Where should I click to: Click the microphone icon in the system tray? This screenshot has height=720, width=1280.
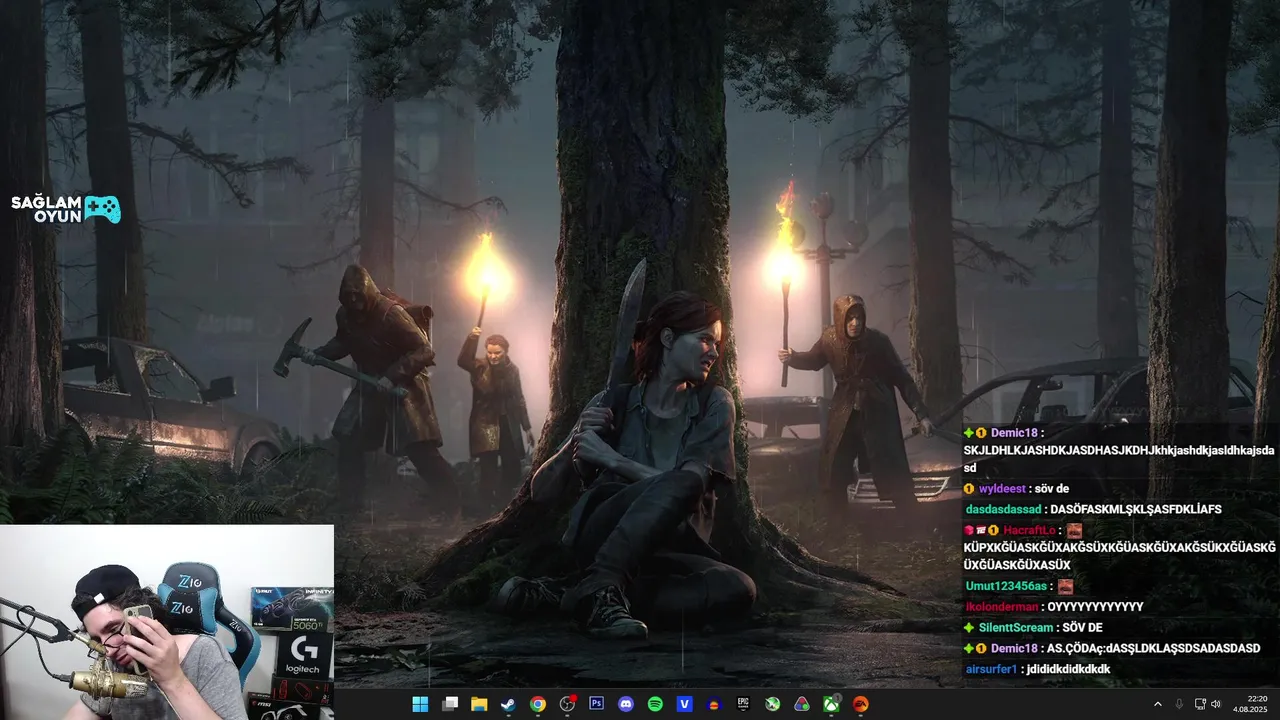tap(1180, 704)
